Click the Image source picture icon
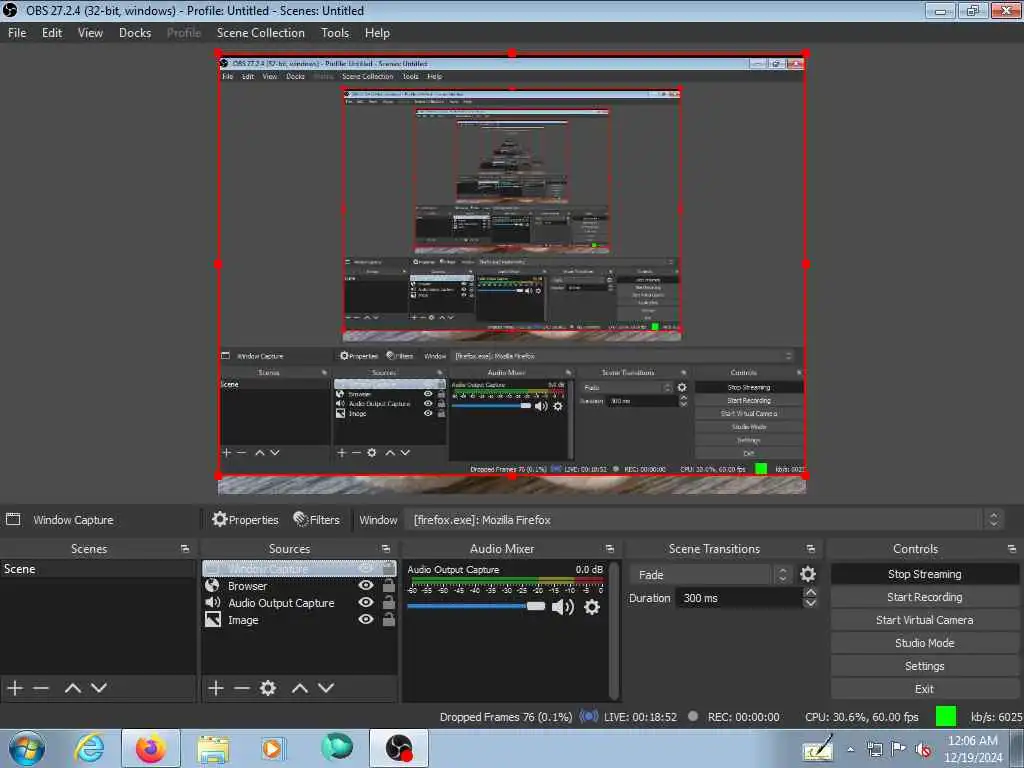 coord(213,619)
